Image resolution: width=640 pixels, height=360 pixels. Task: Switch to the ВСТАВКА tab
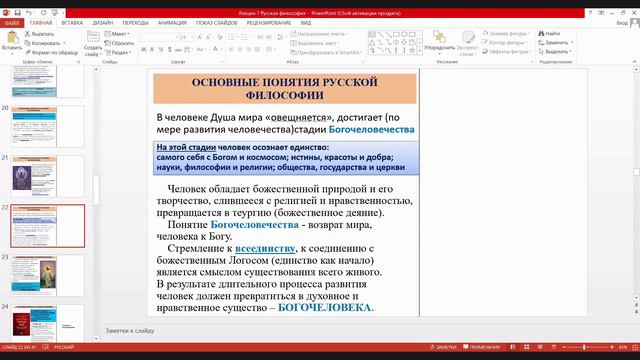pyautogui.click(x=72, y=23)
